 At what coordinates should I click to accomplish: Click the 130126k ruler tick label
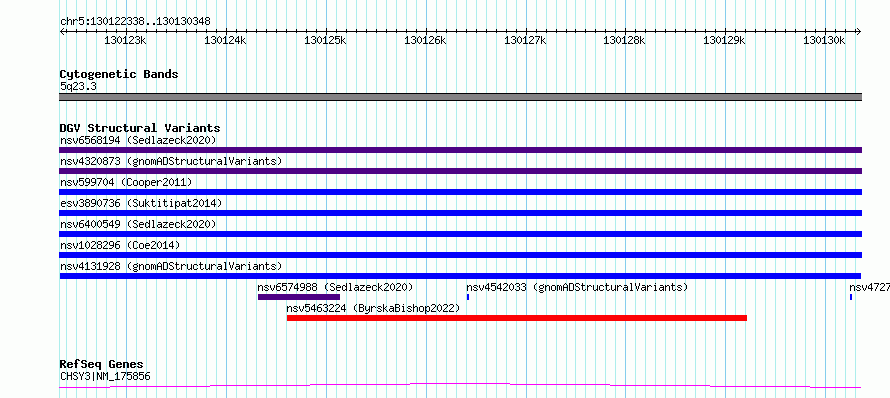[x=425, y=40]
